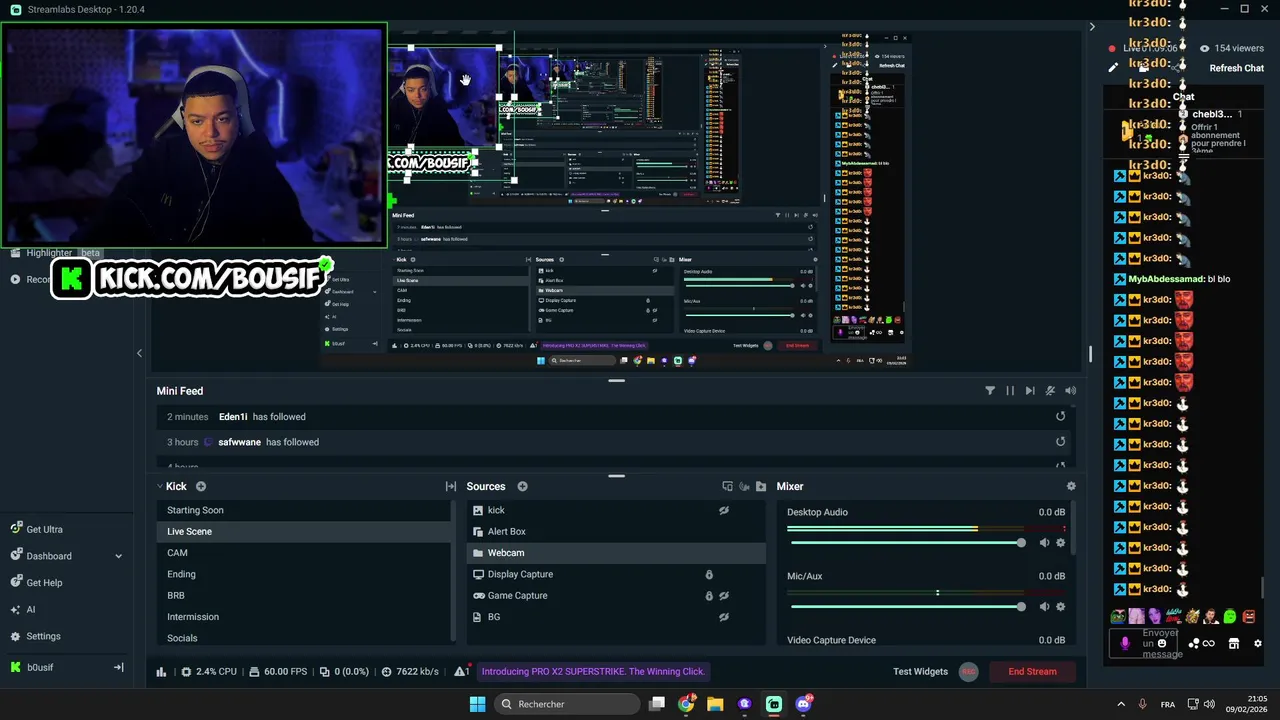Click Test Widgets button
1280x720 pixels.
[x=920, y=672]
